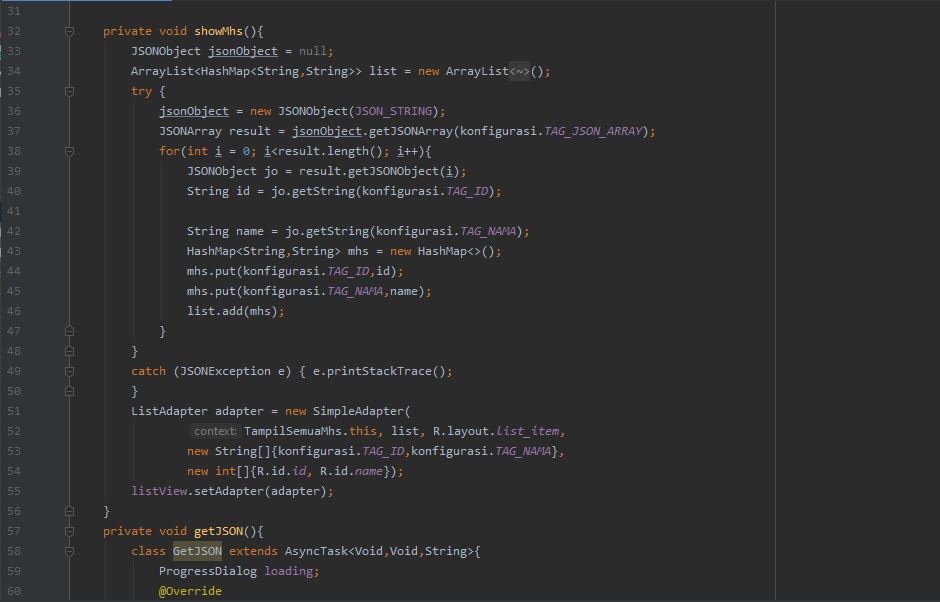Collapse the for loop fold marker at line 38
940x602 pixels.
click(x=70, y=151)
